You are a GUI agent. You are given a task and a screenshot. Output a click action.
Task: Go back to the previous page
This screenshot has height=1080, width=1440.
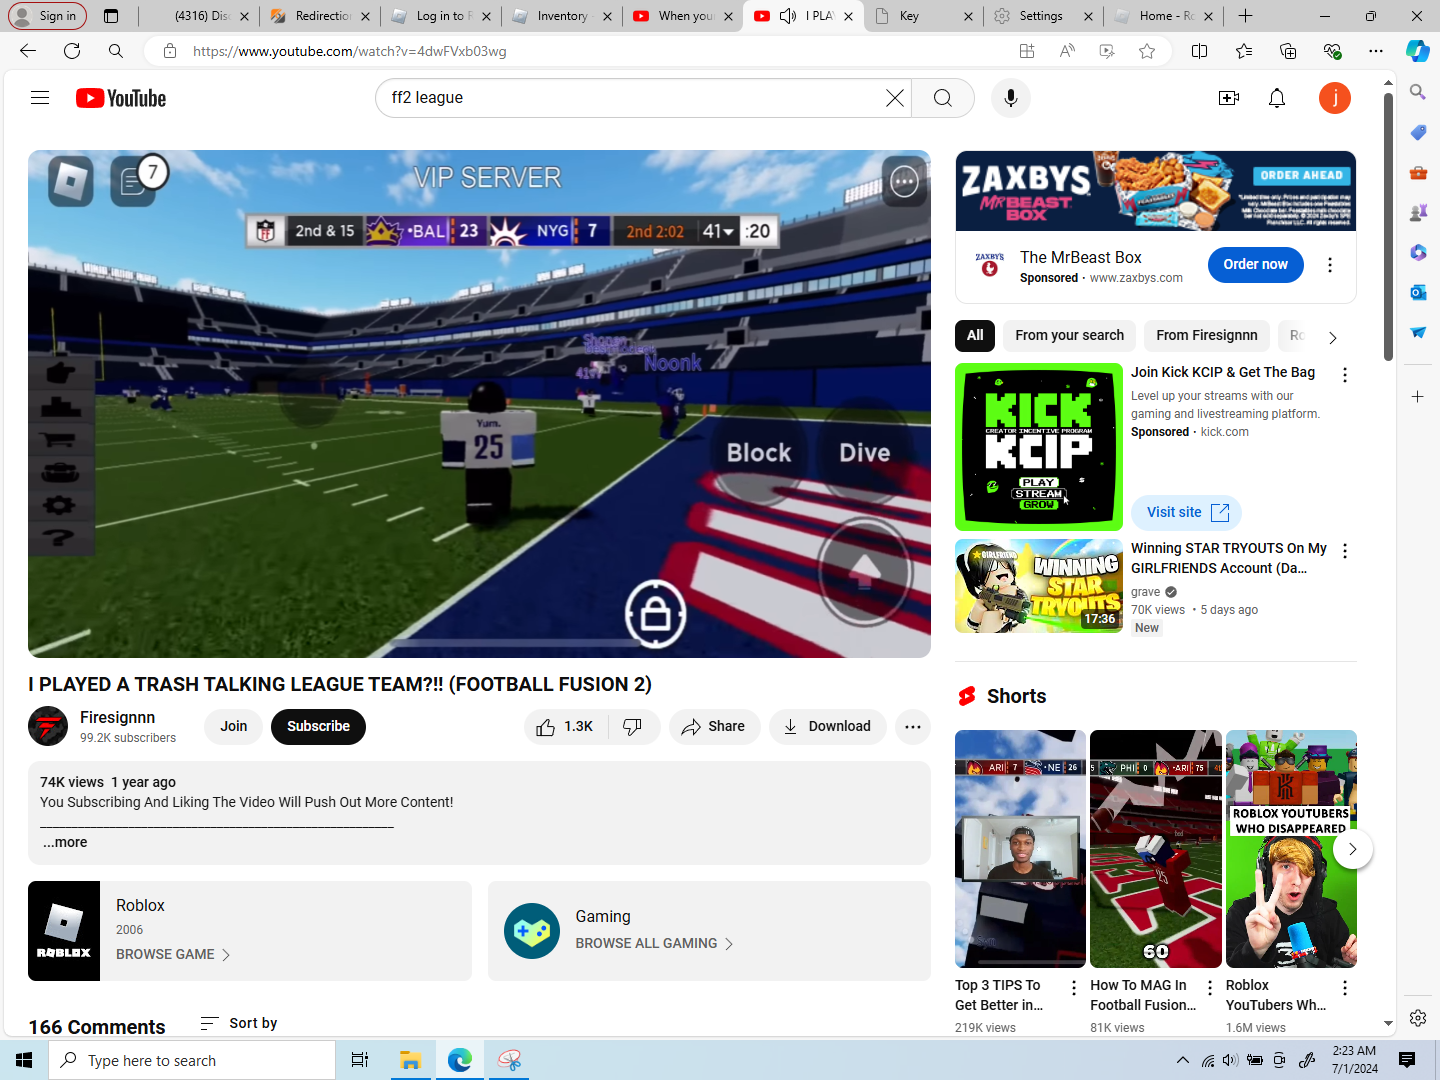28,51
